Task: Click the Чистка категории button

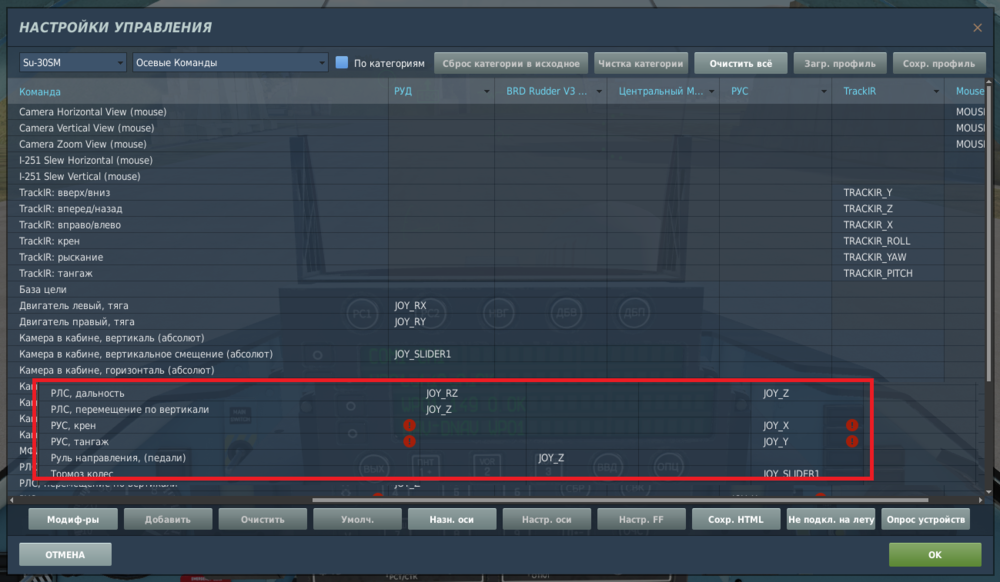Action: 640,63
